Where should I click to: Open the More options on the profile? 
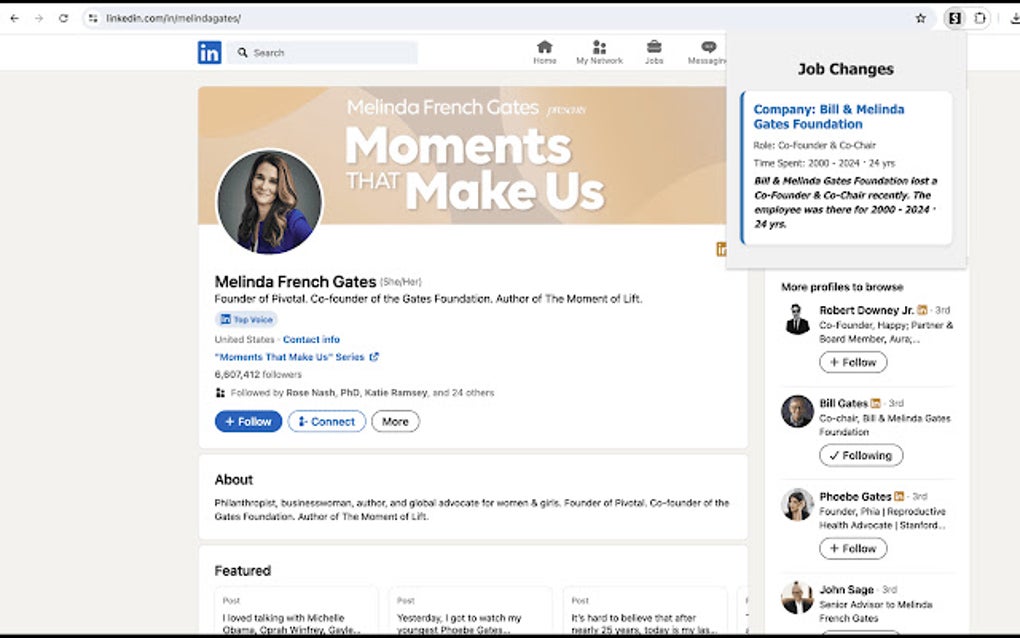[394, 421]
